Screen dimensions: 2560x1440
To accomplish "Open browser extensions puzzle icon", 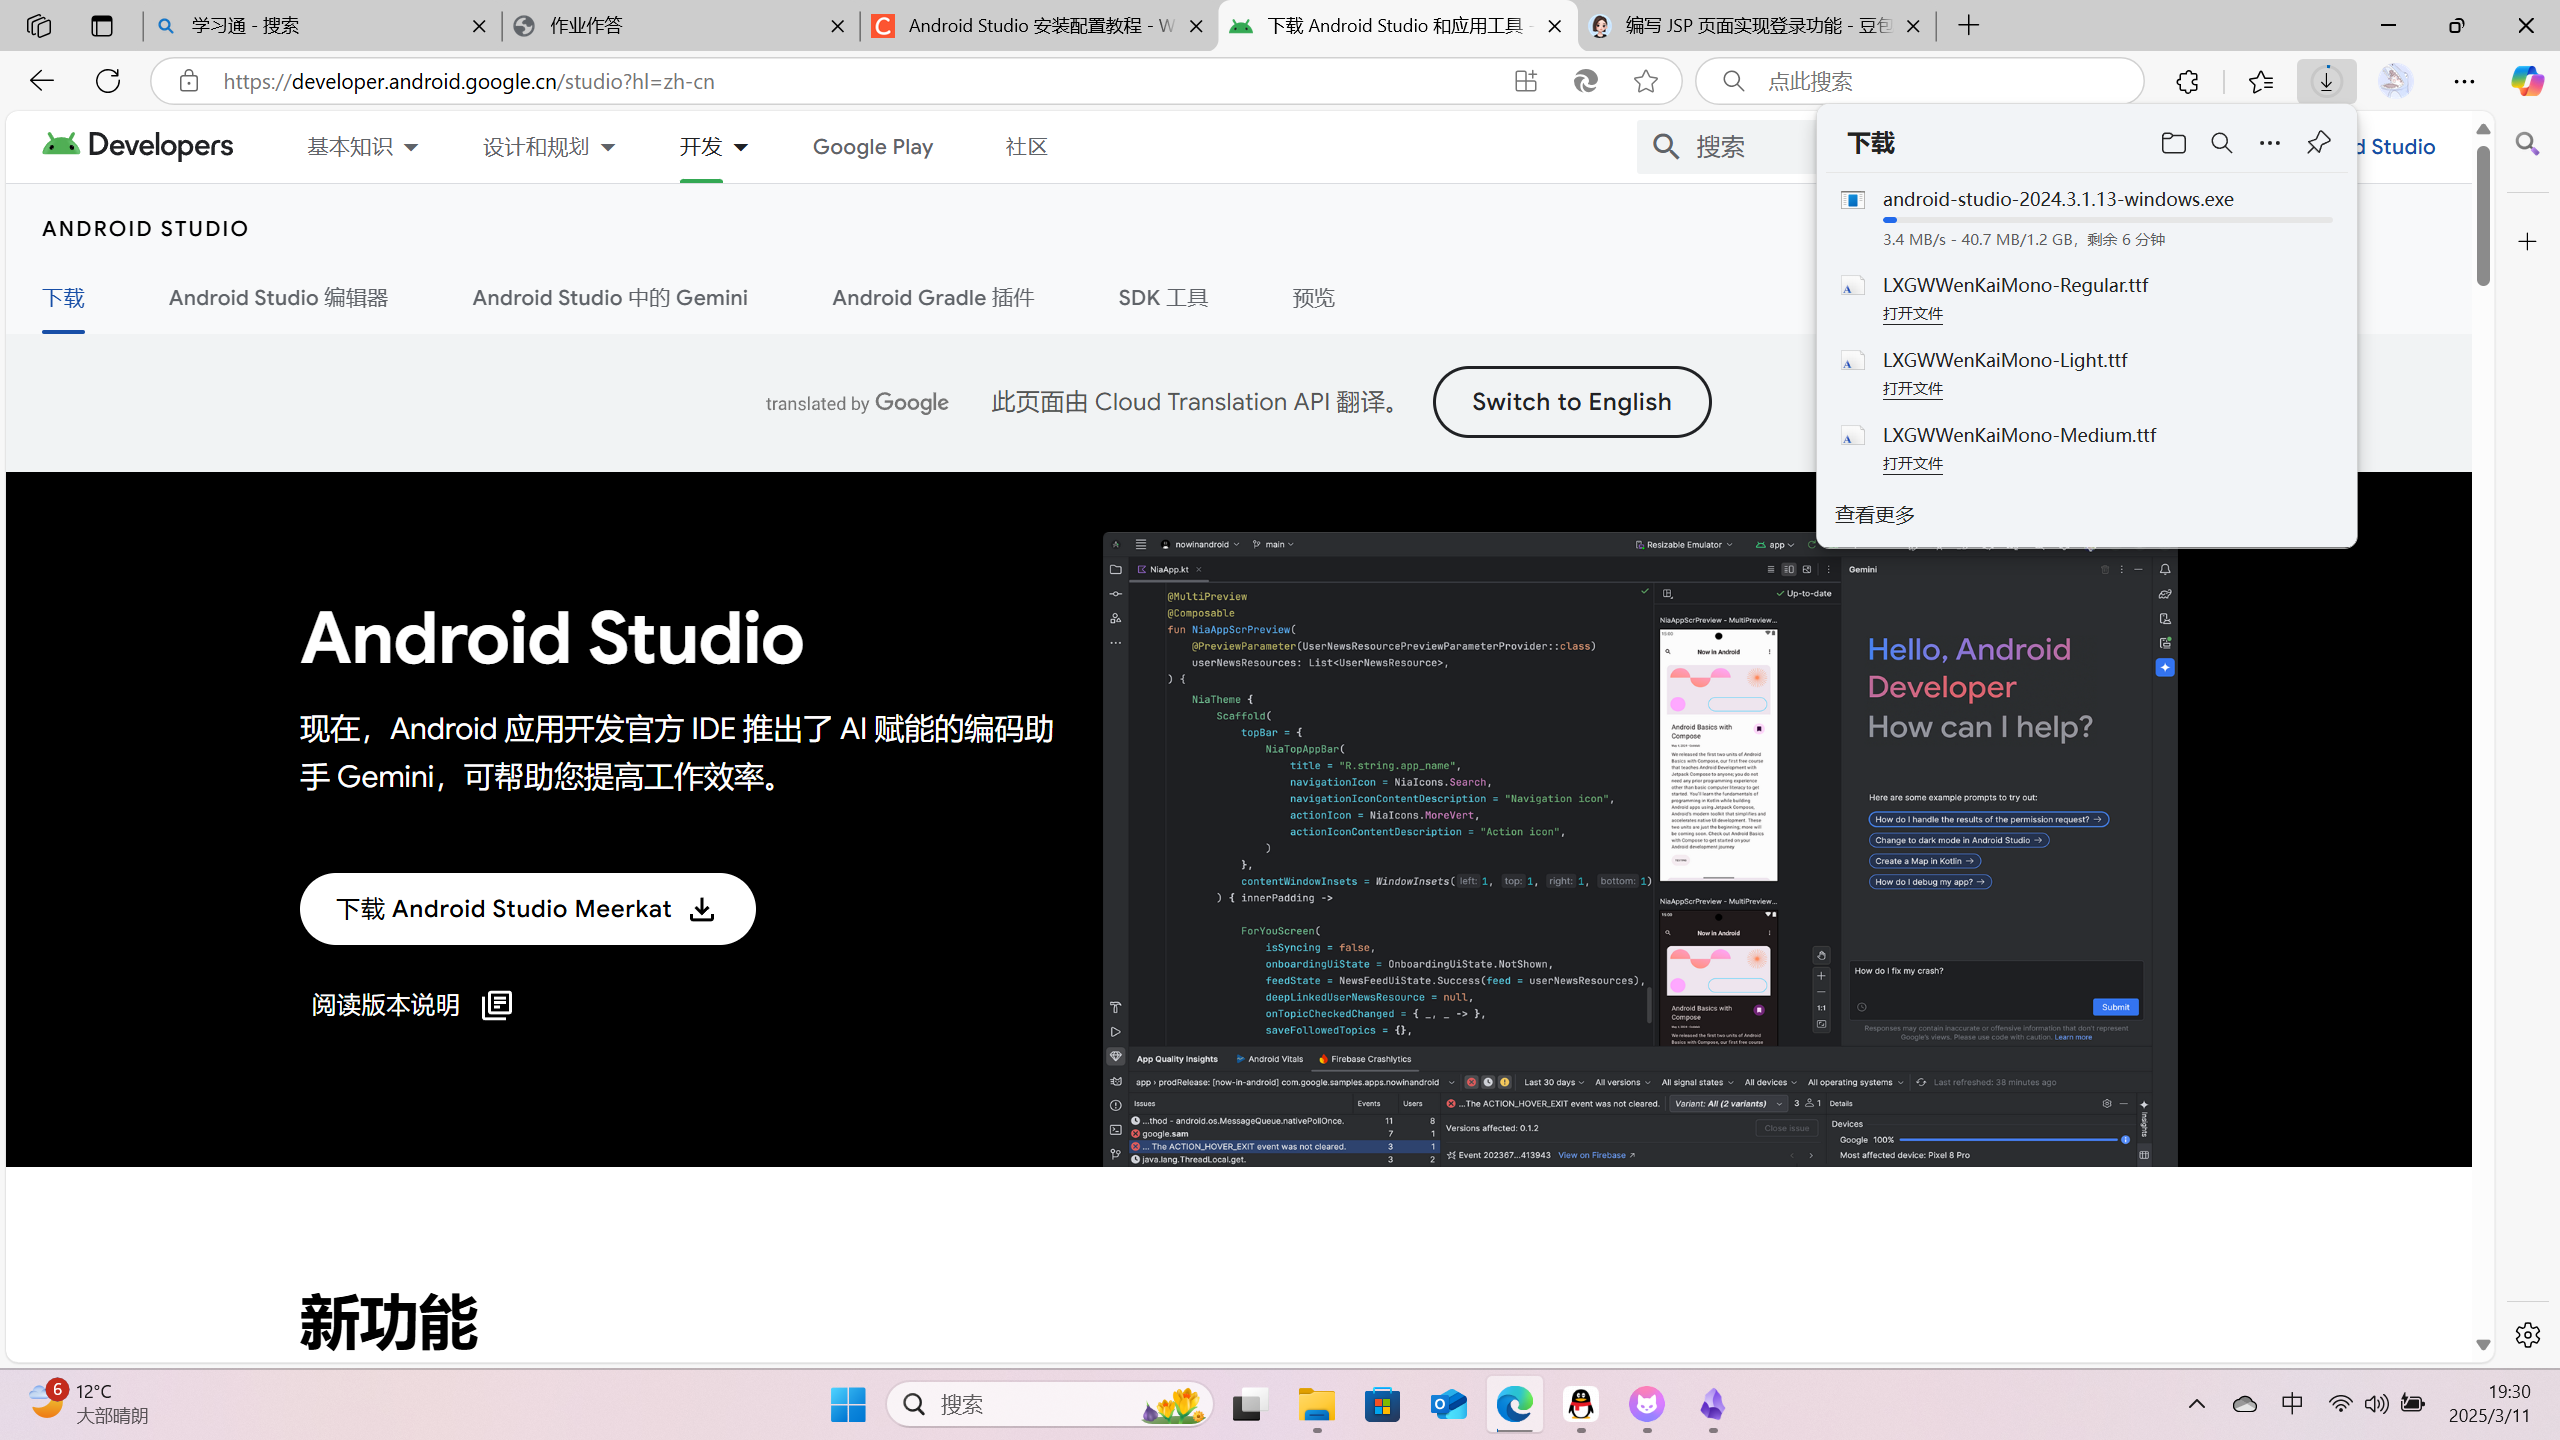I will [x=2187, y=81].
